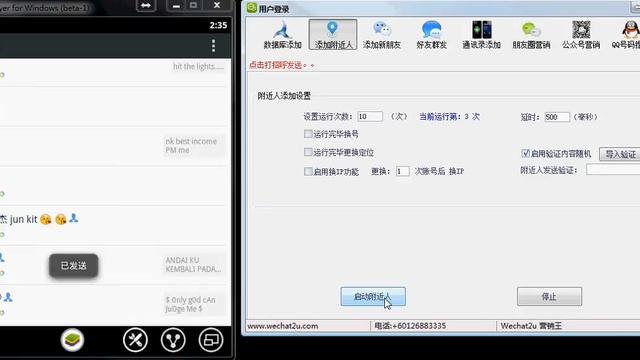Screen dimensions: 640x360
Task: Open the 数据库添加 toolbar icon
Action: tap(282, 35)
